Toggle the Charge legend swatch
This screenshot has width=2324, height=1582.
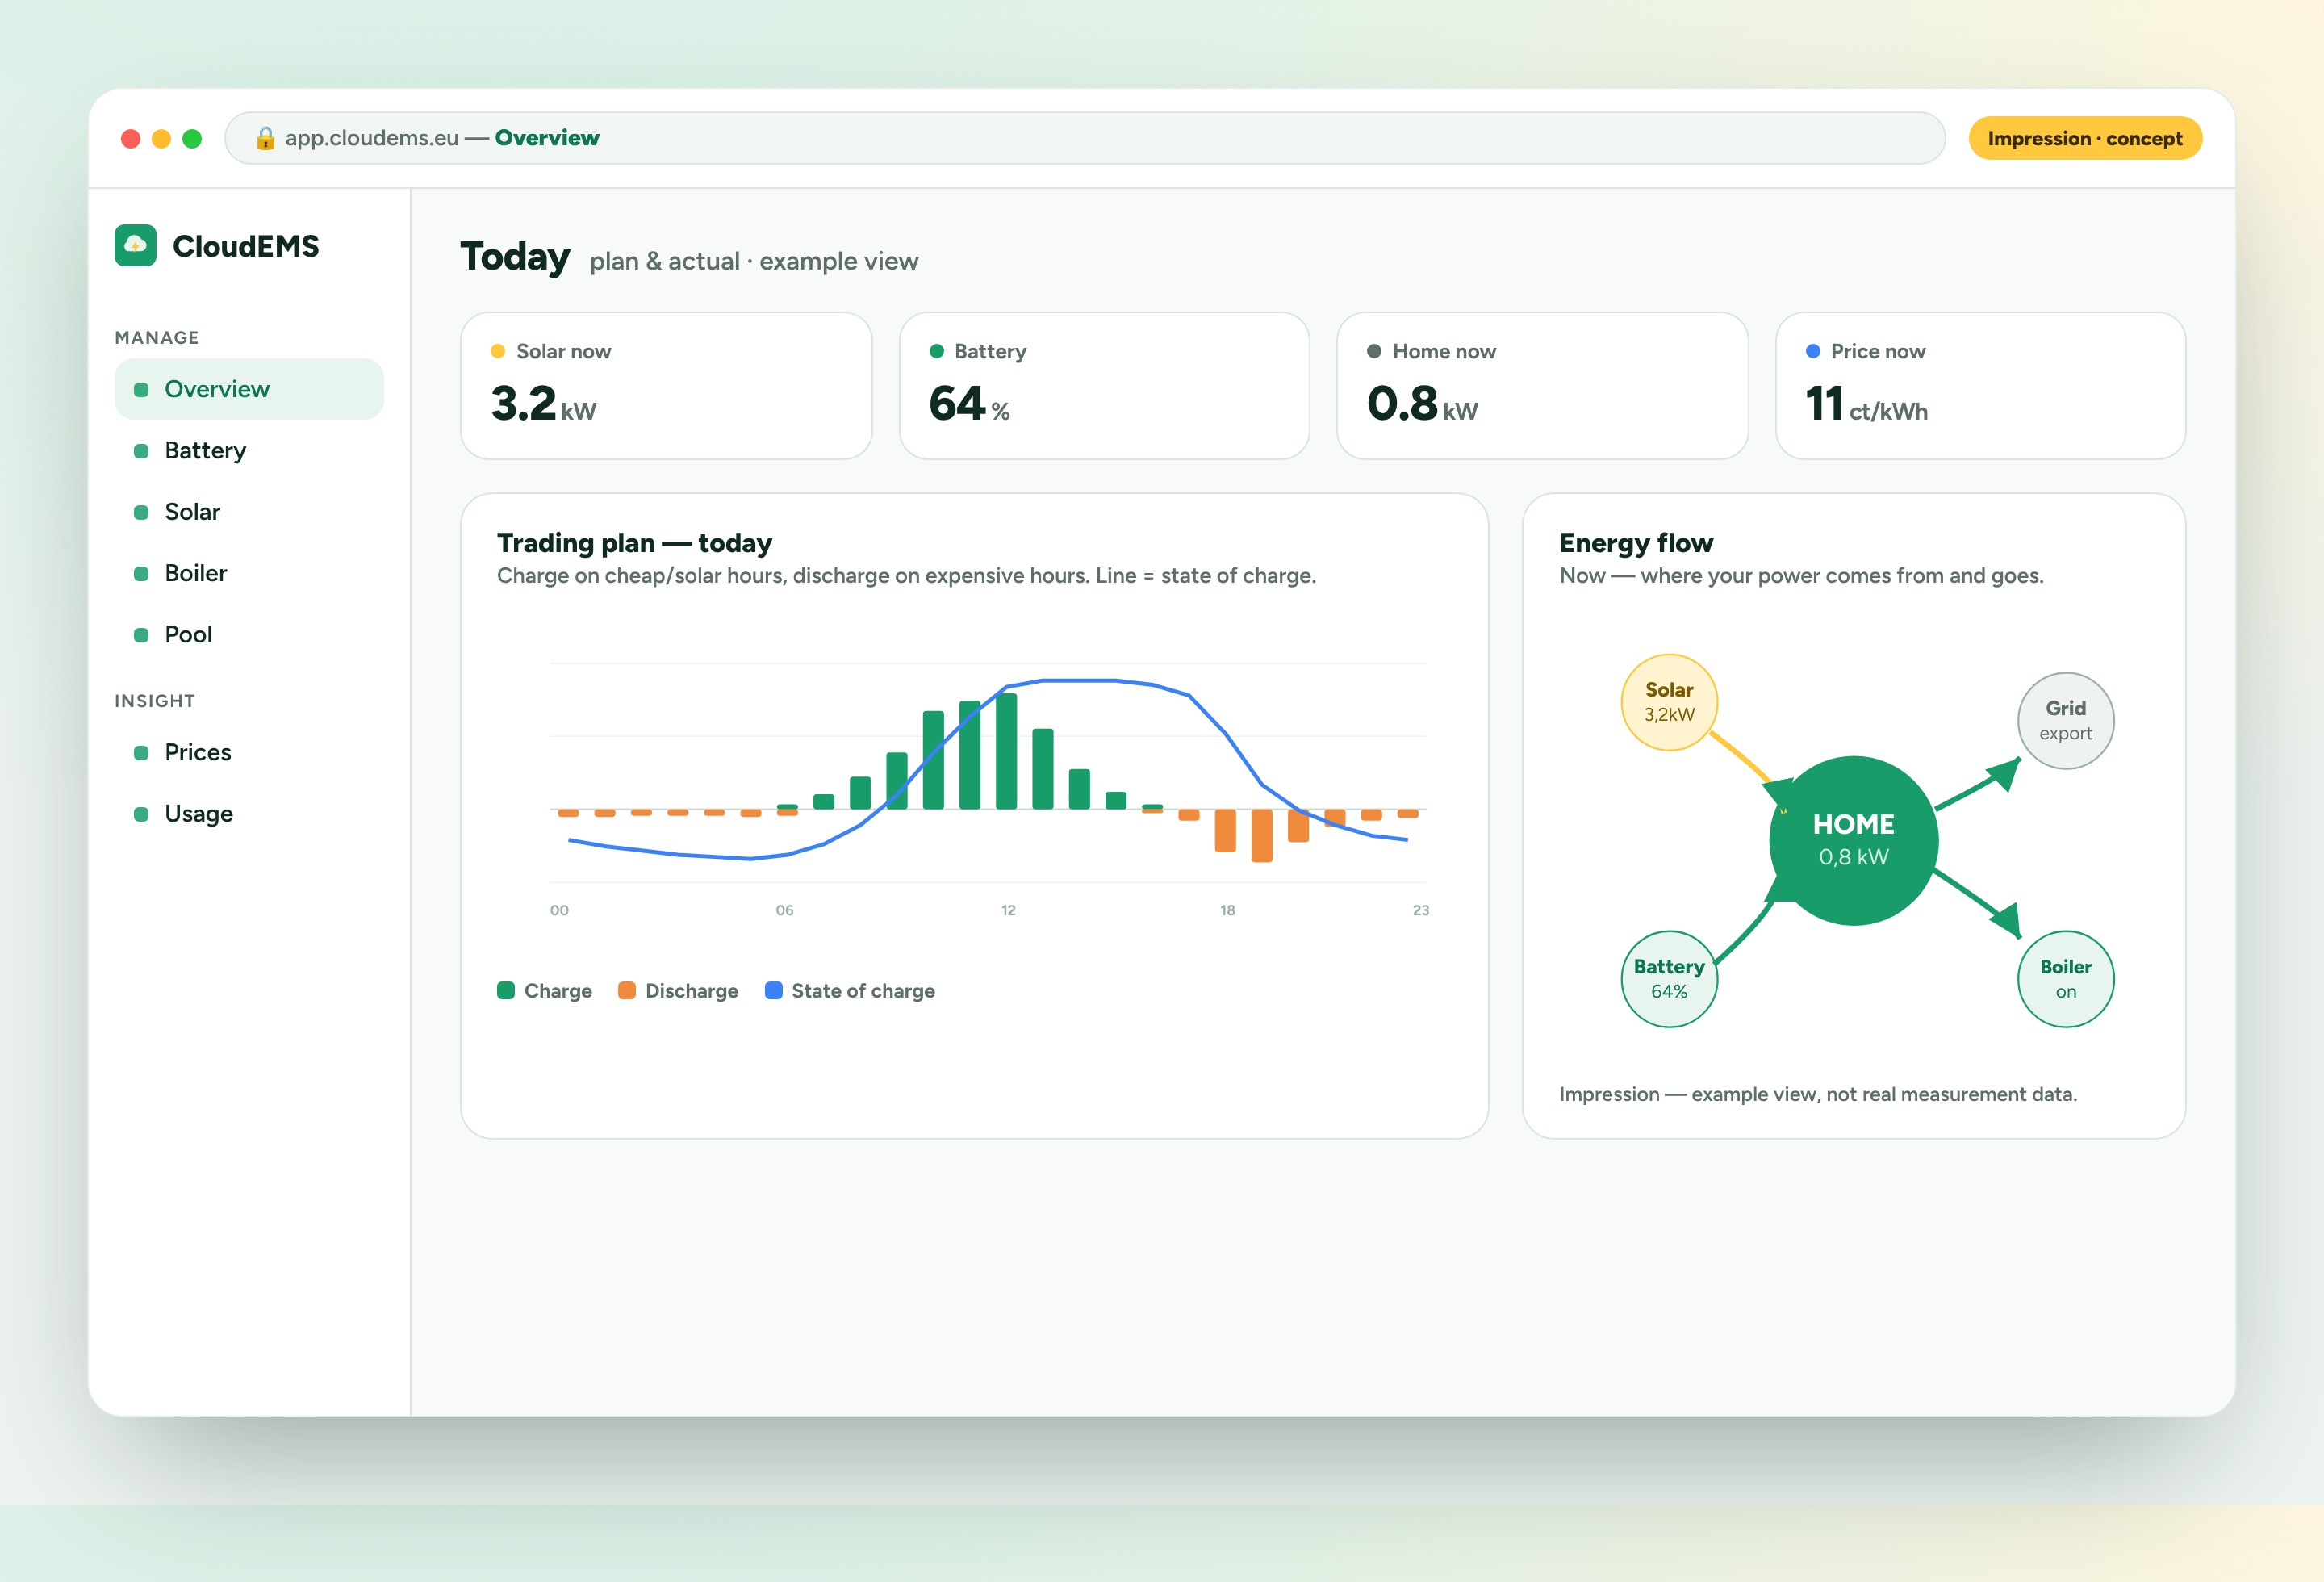tap(506, 990)
